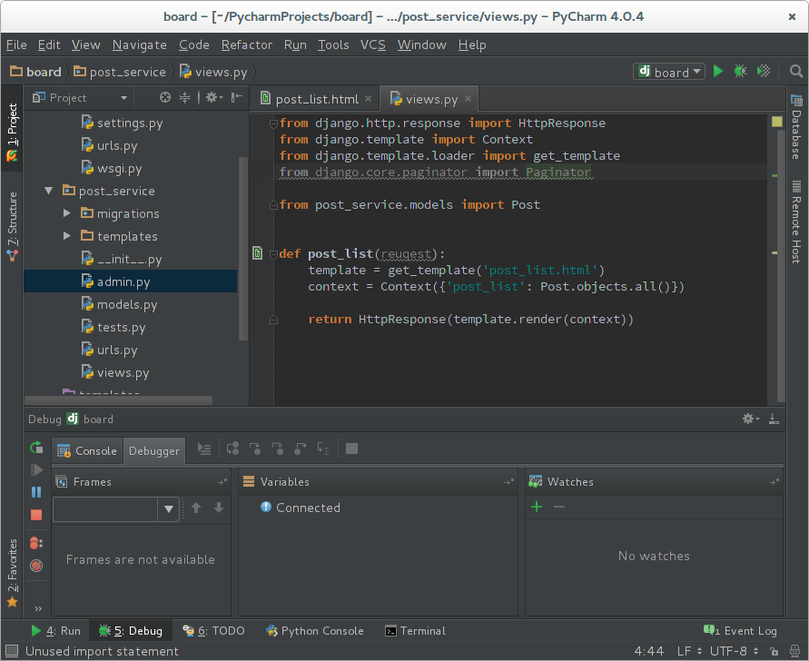Click template gutter icon beside post_list
809x661 pixels.
coord(257,253)
